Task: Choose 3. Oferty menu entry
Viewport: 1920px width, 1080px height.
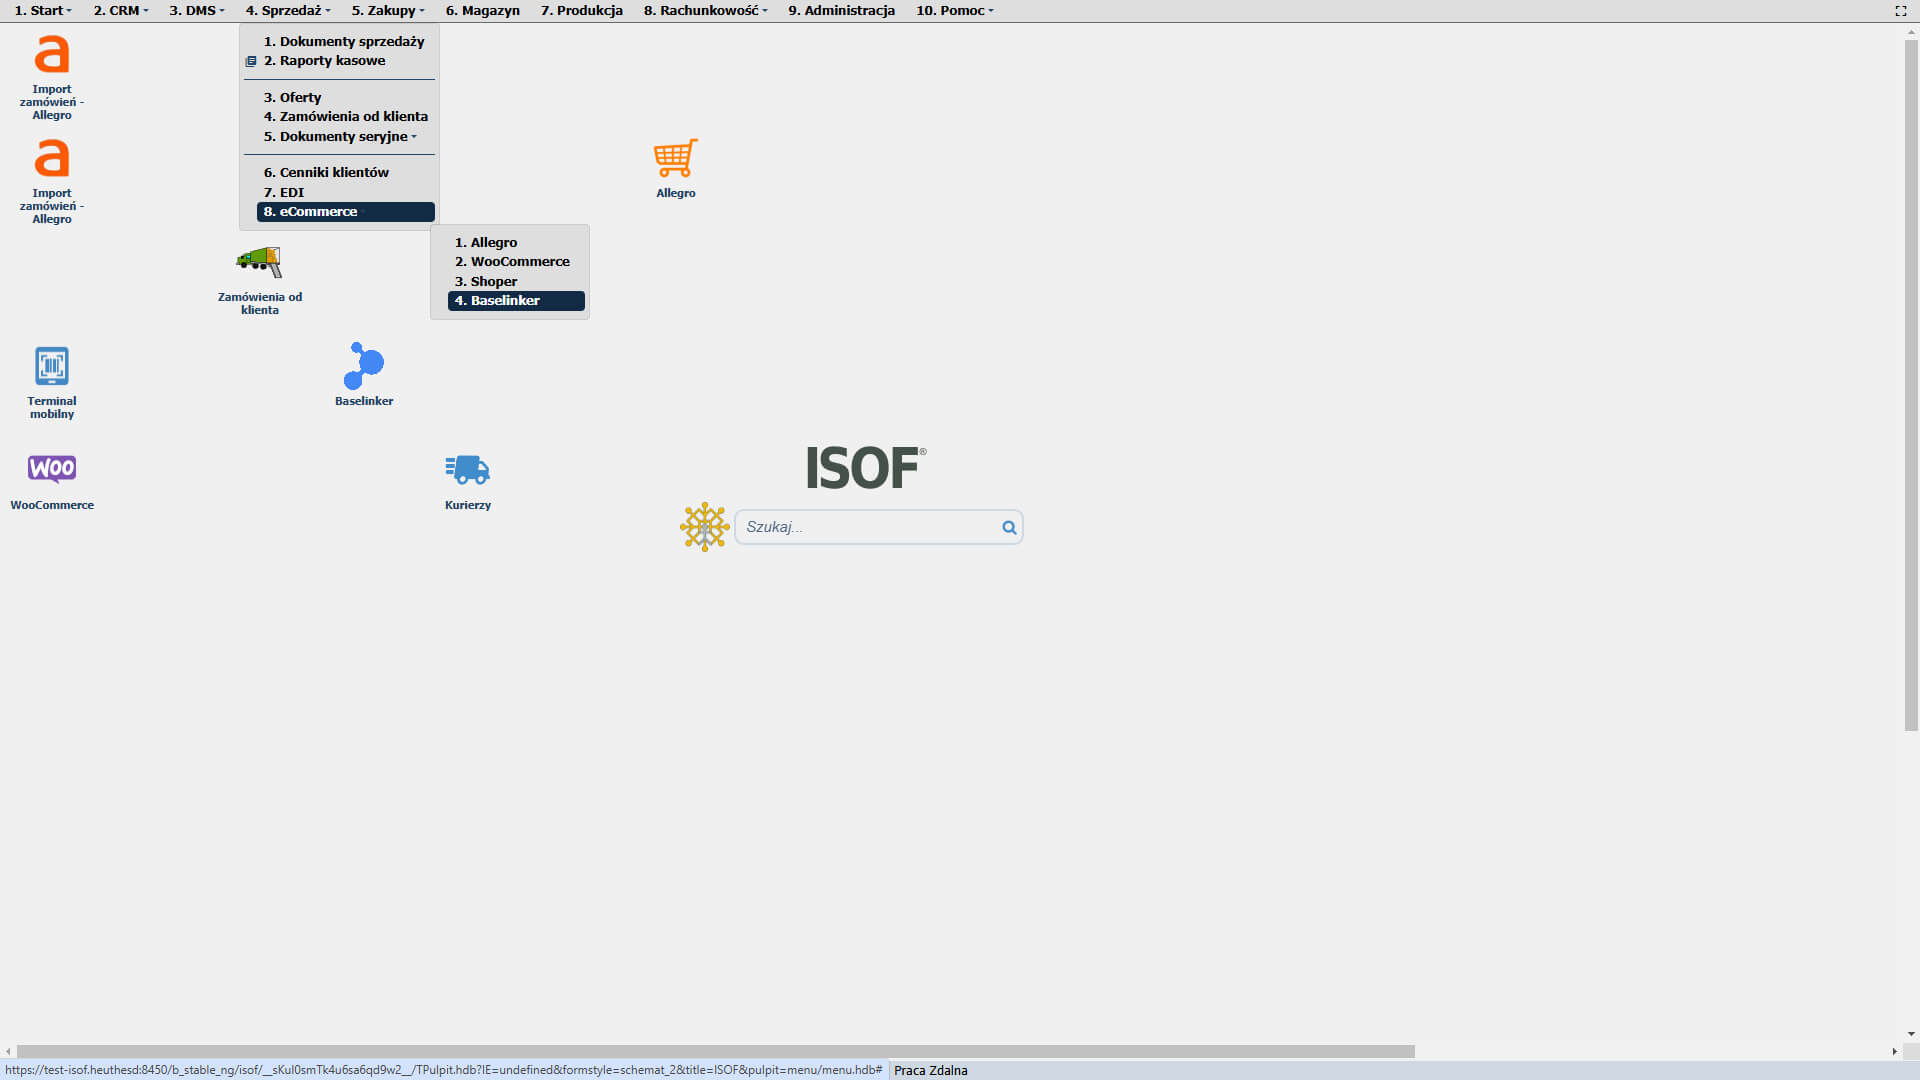Action: pos(292,98)
